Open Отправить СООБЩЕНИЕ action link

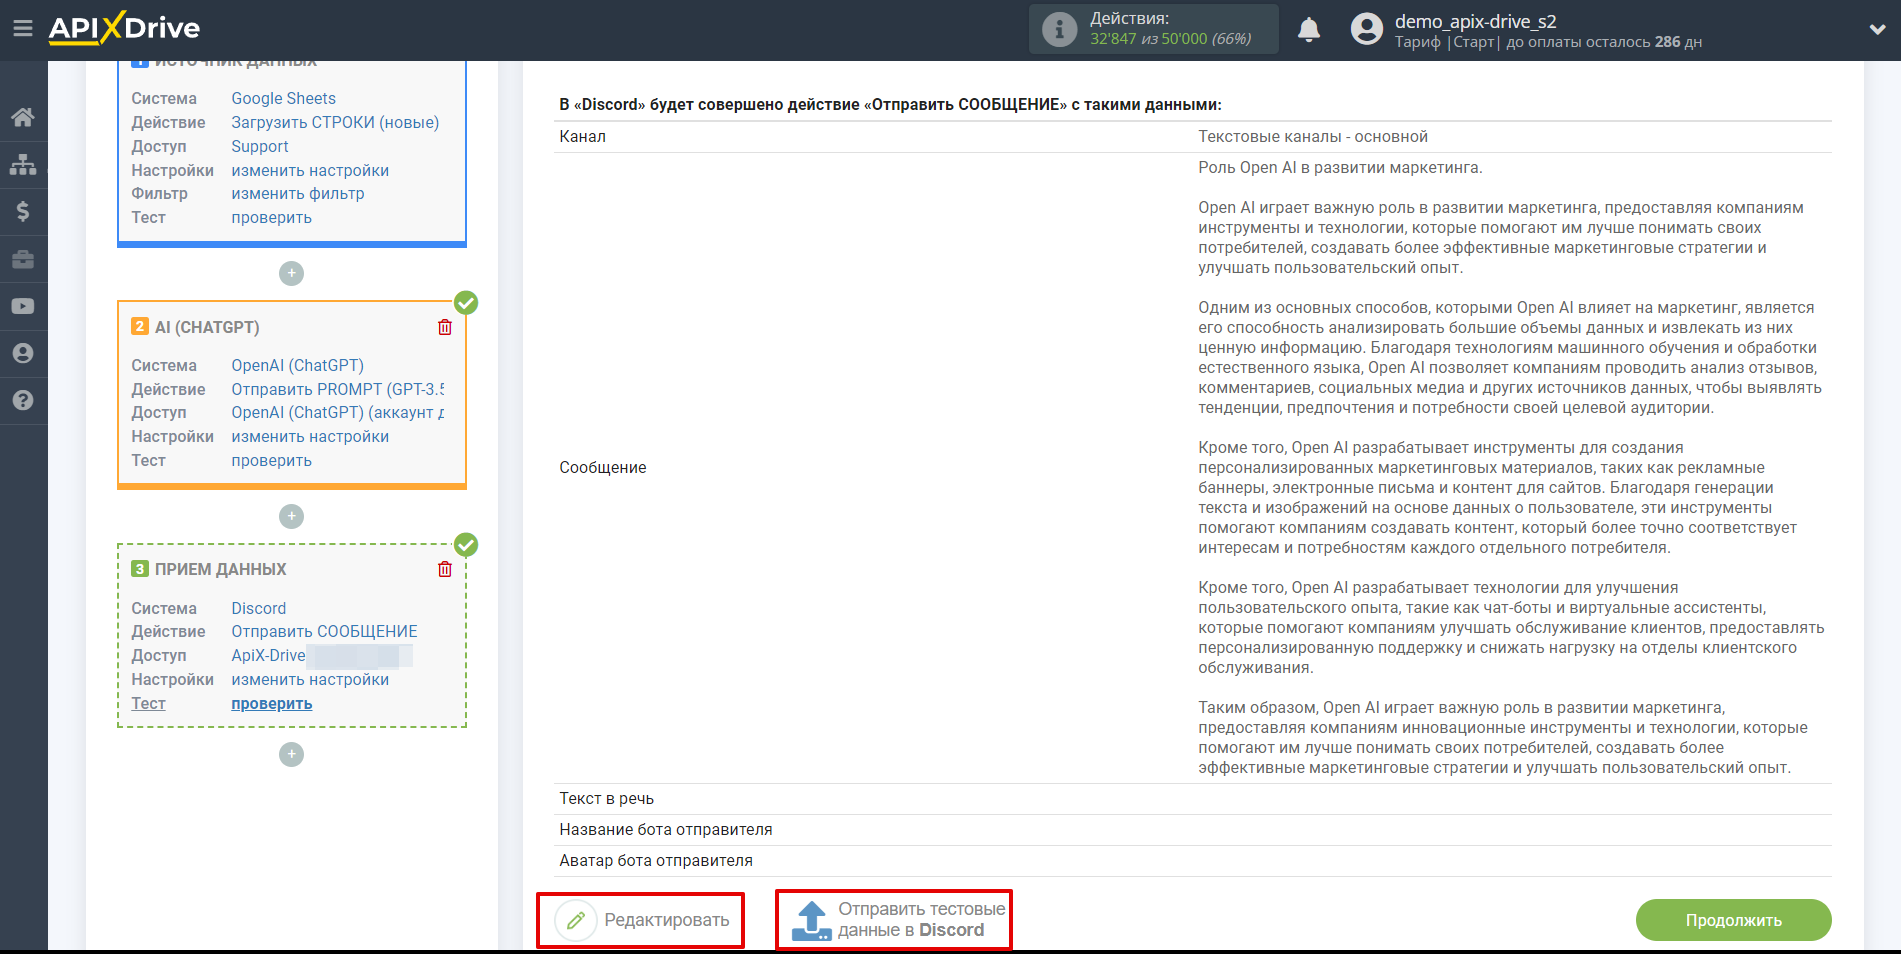(x=324, y=631)
